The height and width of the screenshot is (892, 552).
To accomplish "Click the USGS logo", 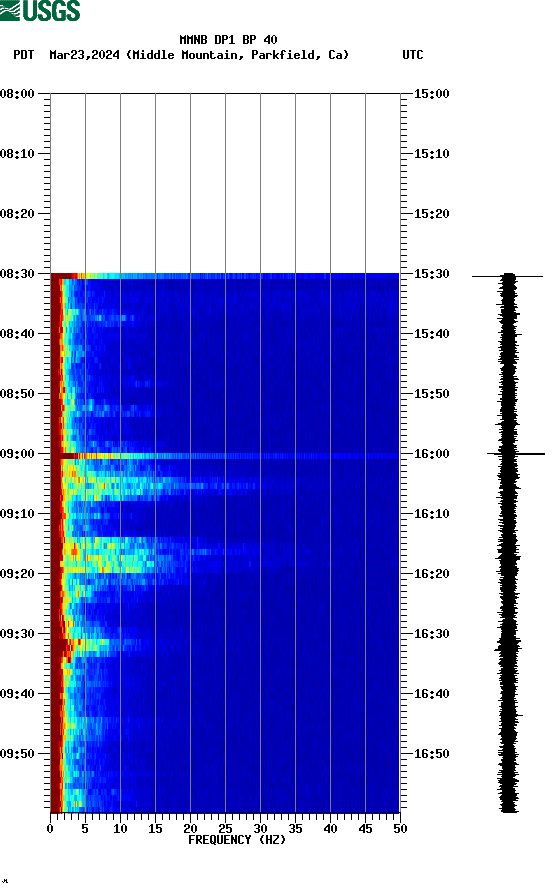I will point(40,11).
